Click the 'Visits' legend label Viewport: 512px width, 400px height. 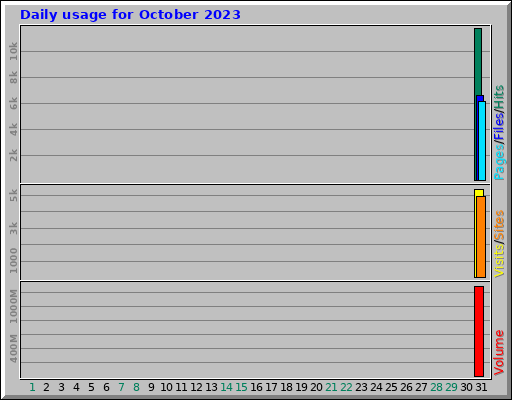point(499,261)
